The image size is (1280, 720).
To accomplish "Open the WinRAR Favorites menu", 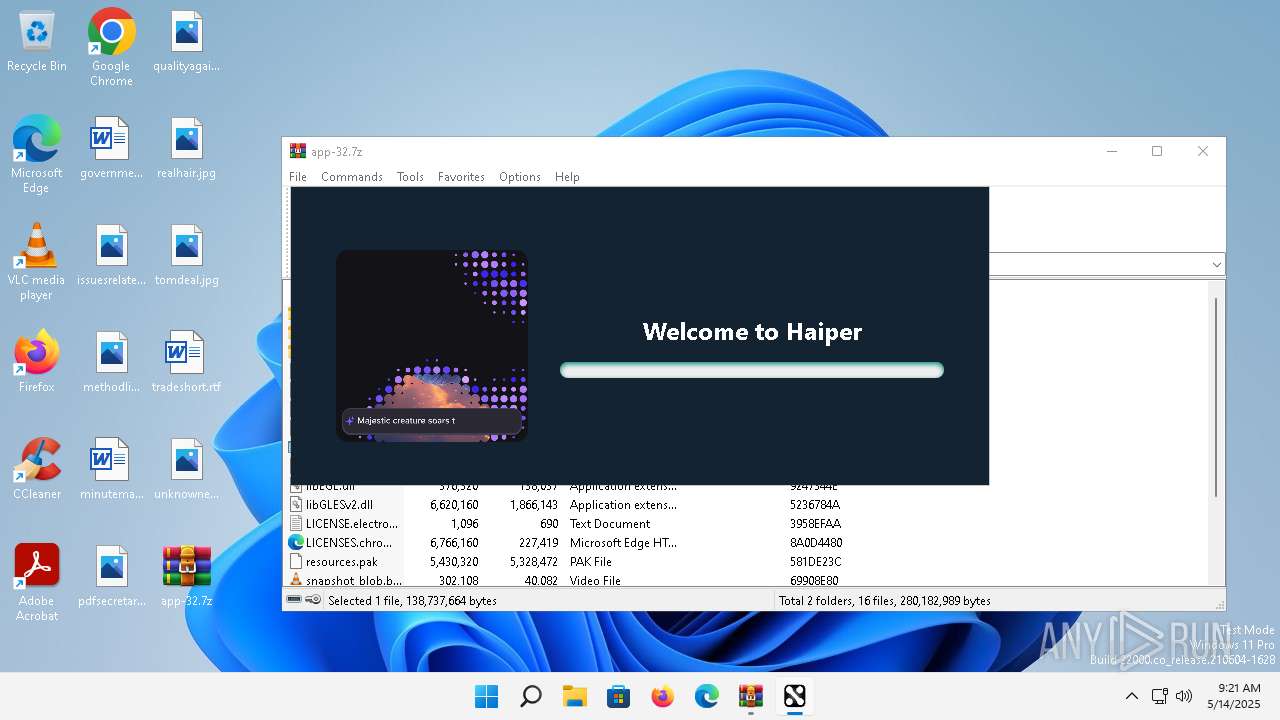I will pyautogui.click(x=461, y=177).
